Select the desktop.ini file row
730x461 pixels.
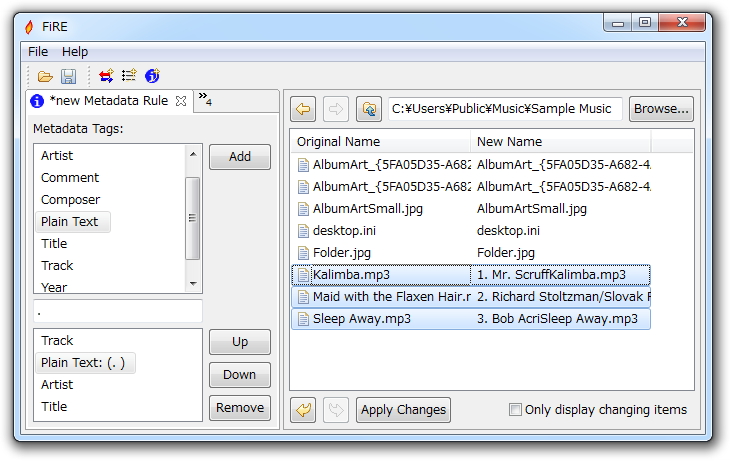click(471, 230)
